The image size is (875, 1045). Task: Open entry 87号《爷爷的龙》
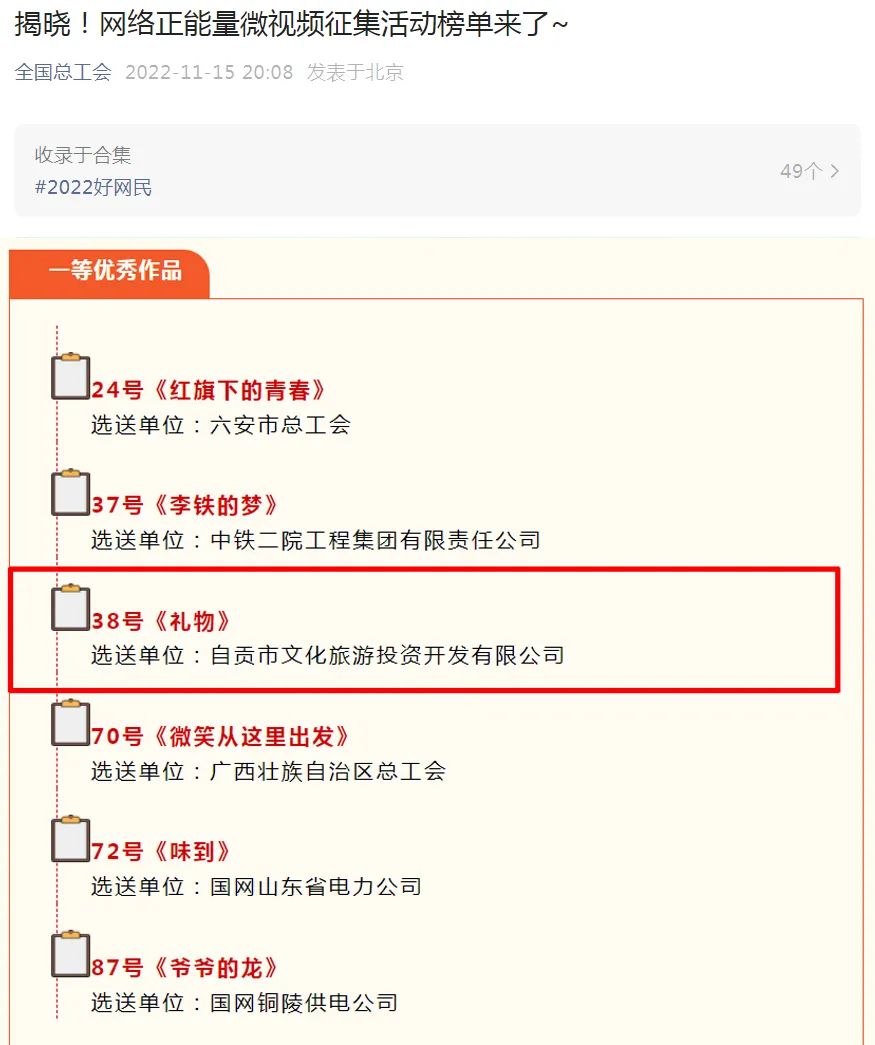pos(185,968)
